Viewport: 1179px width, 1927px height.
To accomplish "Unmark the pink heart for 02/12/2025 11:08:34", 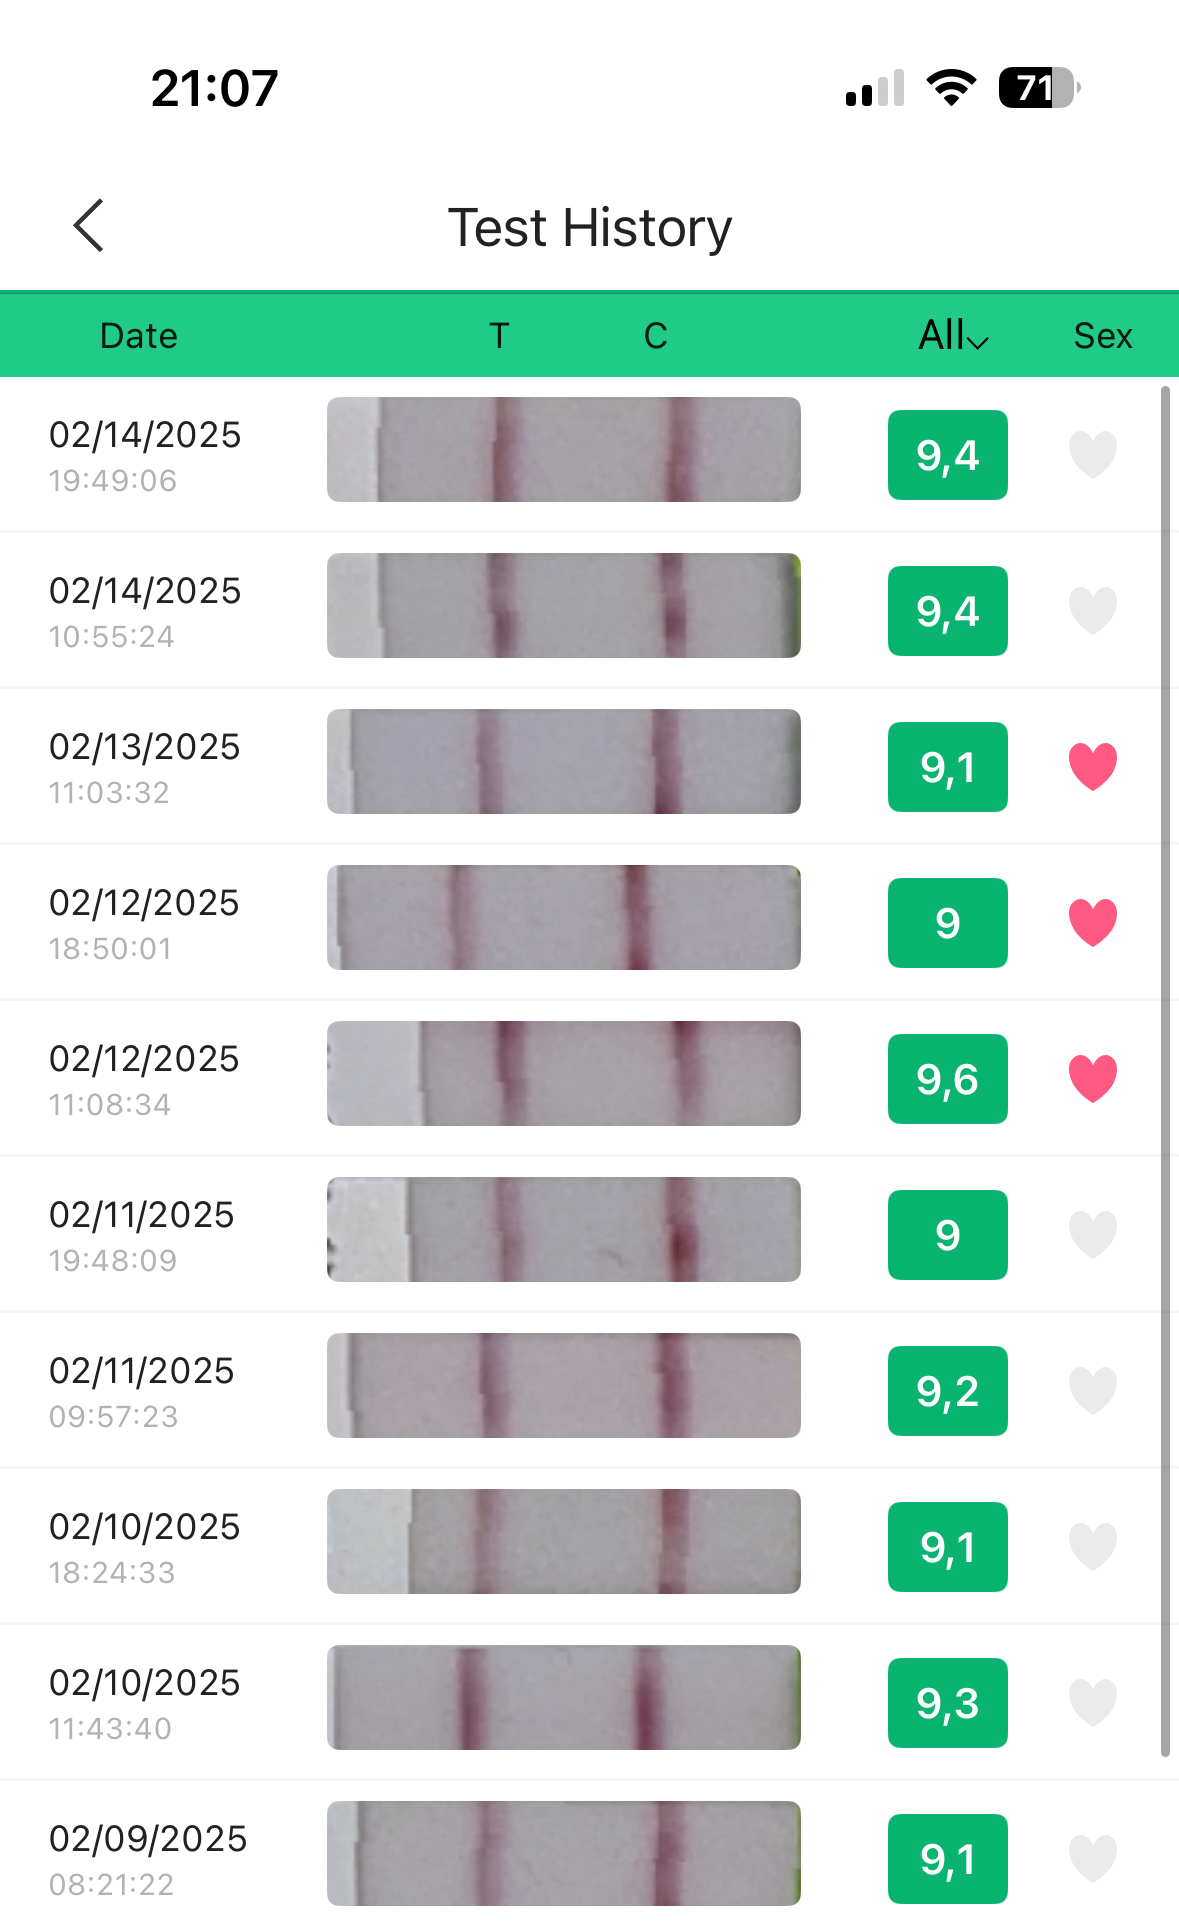I will 1092,1079.
